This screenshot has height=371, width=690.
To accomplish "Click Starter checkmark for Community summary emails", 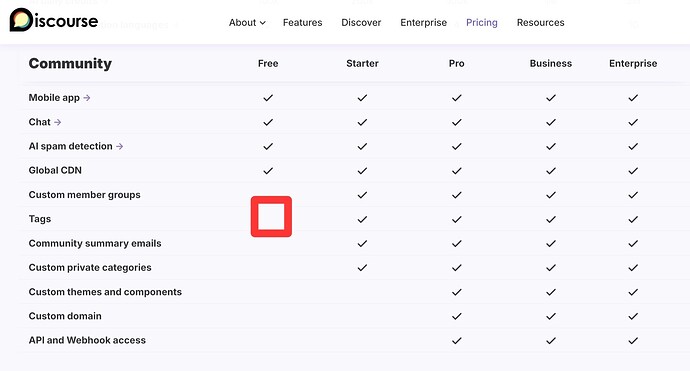I will pyautogui.click(x=362, y=243).
